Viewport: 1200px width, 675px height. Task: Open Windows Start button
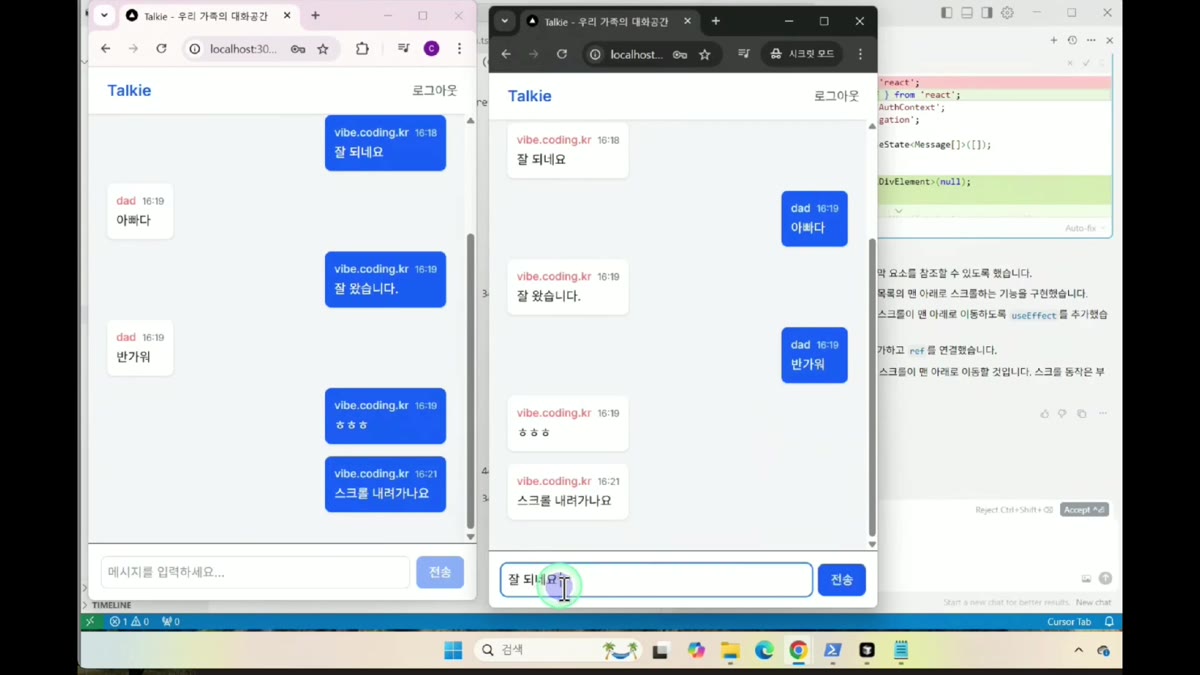(453, 651)
